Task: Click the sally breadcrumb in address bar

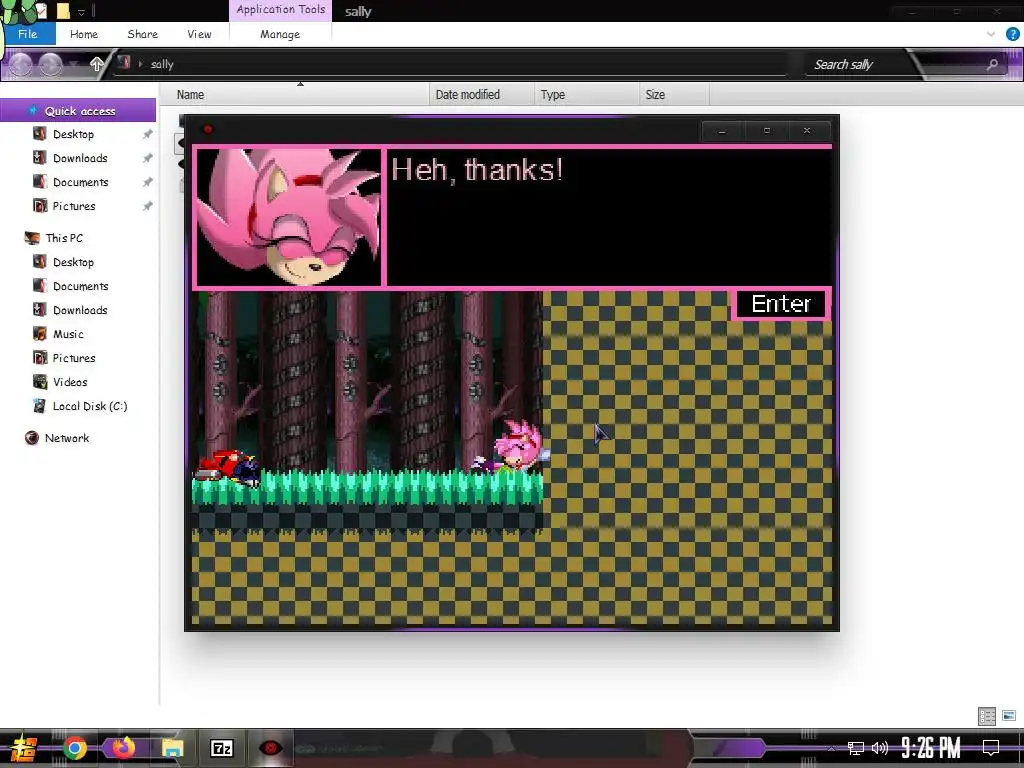Action: [x=162, y=64]
